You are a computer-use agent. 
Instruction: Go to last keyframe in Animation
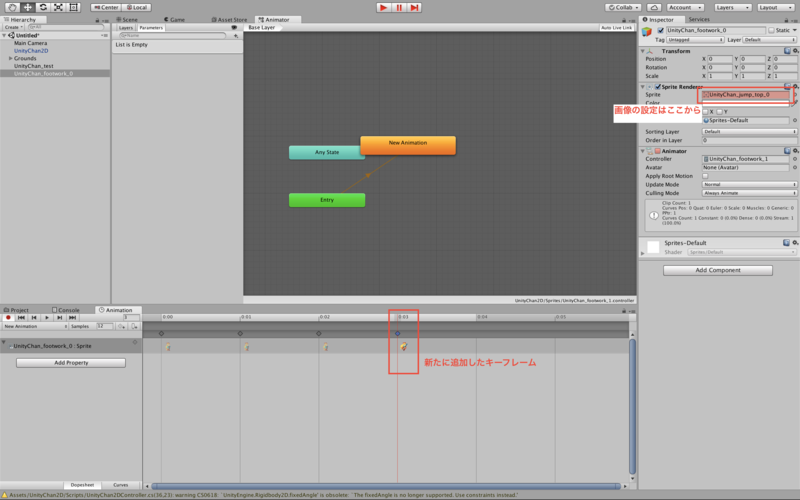(x=72, y=317)
